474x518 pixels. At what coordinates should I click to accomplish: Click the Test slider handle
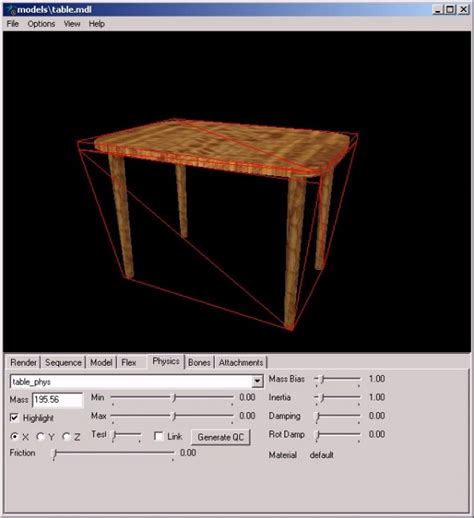[x=114, y=435]
